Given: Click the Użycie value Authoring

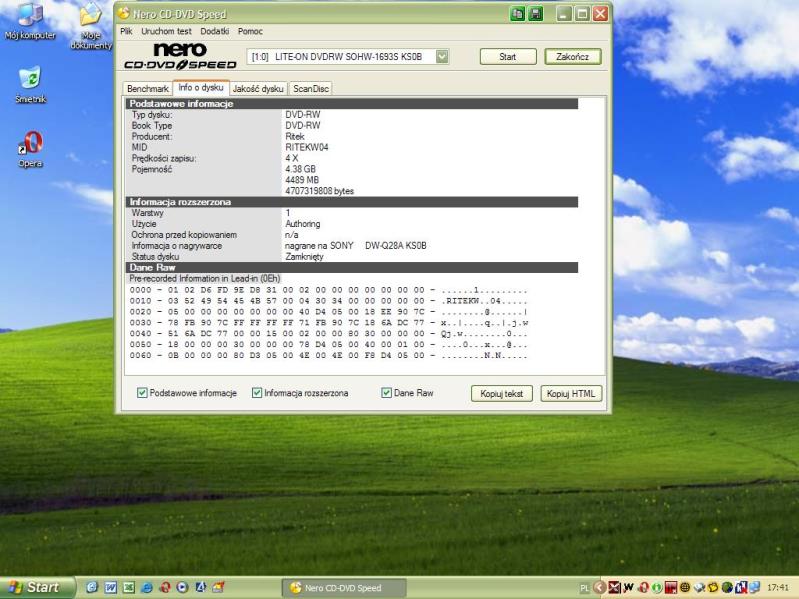Looking at the screenshot, I should 303,224.
